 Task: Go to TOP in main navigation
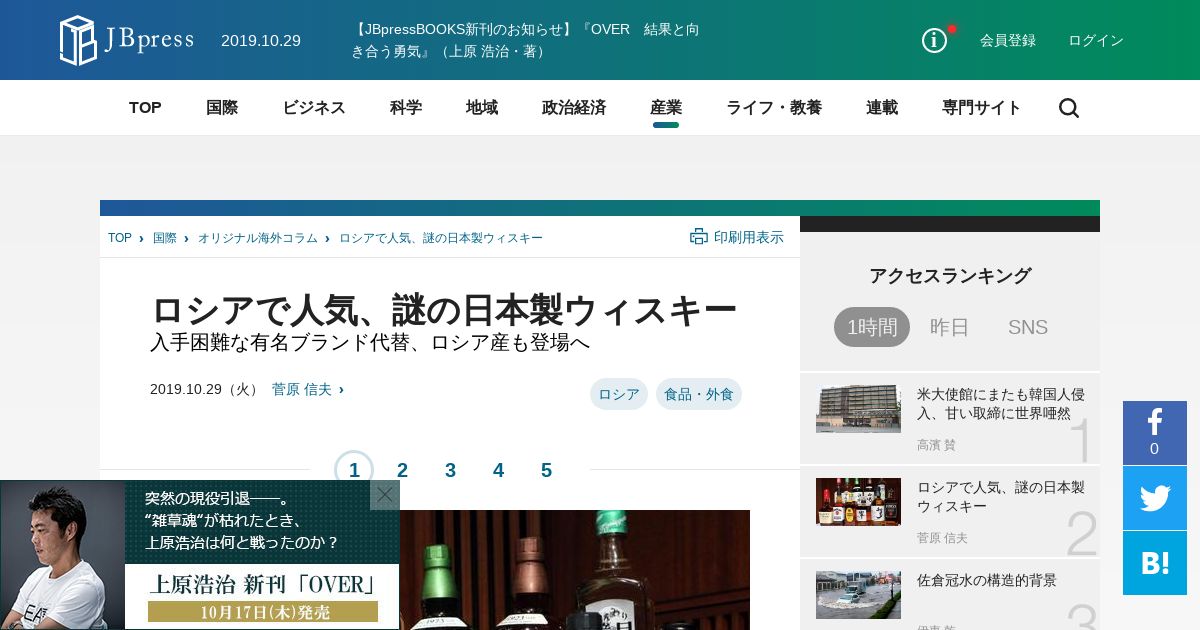[145, 108]
